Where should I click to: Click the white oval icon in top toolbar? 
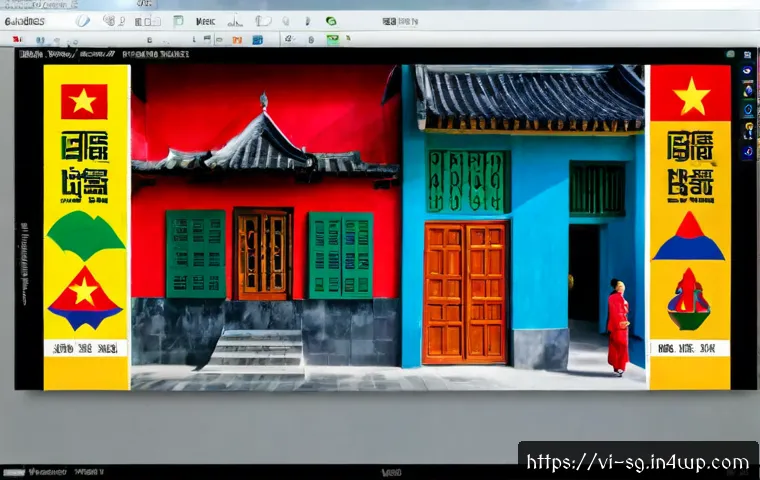[83, 21]
